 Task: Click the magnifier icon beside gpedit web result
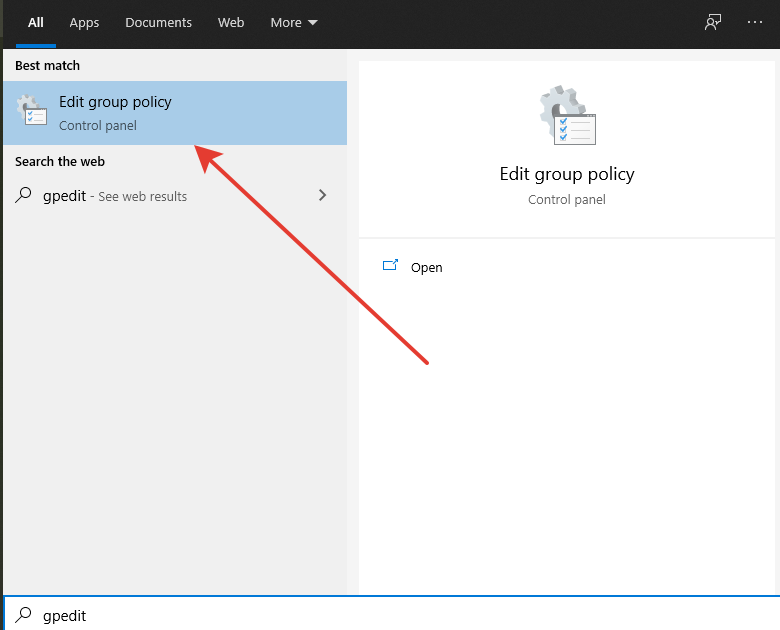coord(23,195)
